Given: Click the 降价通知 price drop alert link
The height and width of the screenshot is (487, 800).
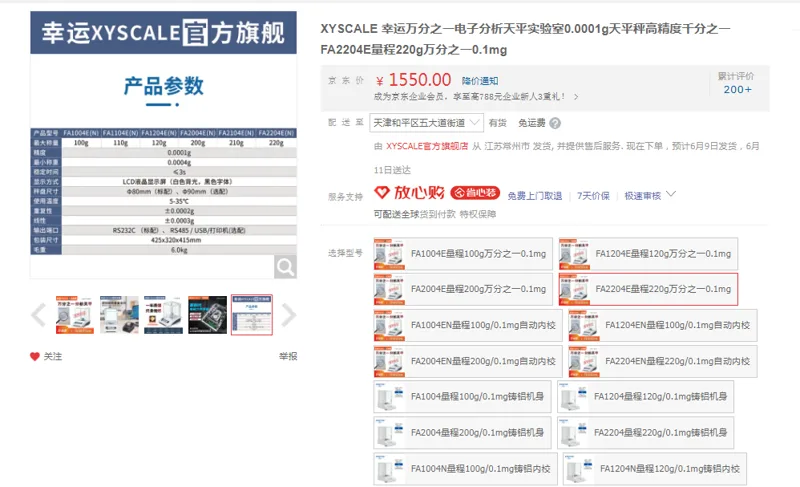Looking at the screenshot, I should (480, 81).
